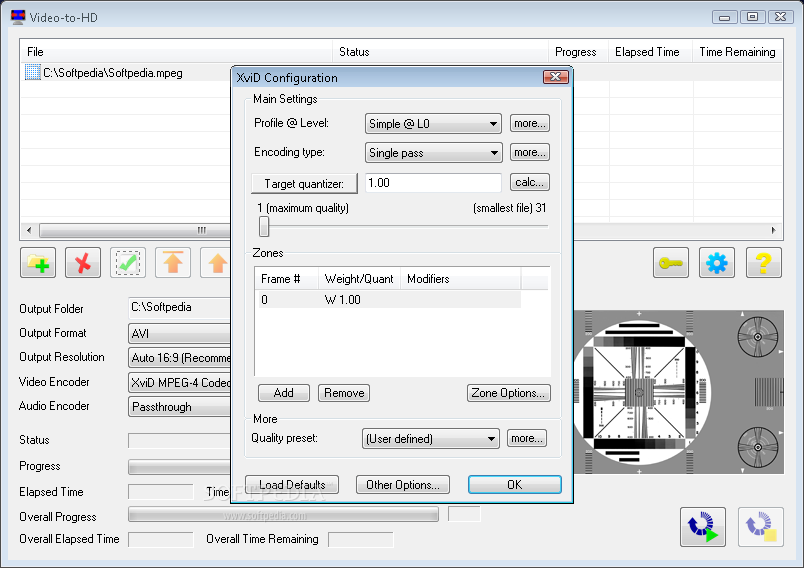The height and width of the screenshot is (568, 804).
Task: Click the Modifiers zones column header
Action: tap(460, 279)
